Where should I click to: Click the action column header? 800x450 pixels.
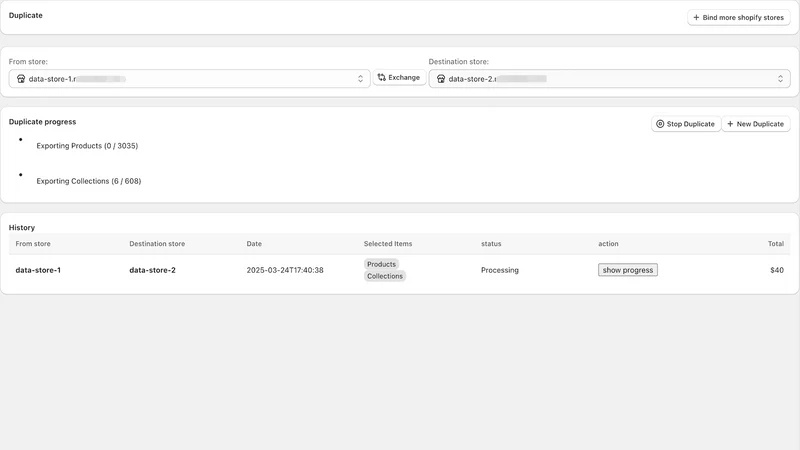coord(608,244)
